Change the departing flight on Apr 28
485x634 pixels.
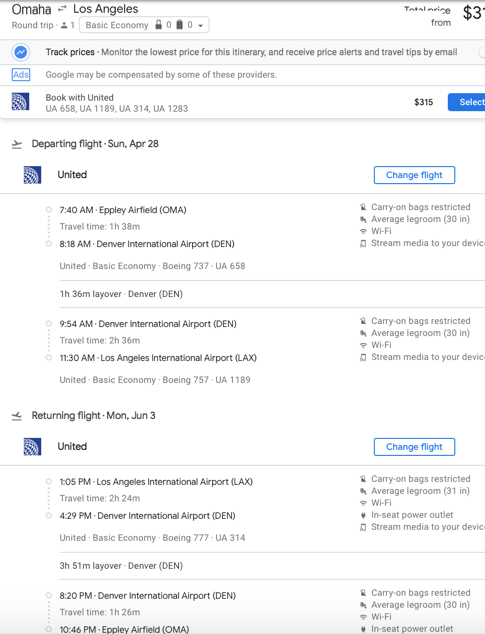pos(414,175)
